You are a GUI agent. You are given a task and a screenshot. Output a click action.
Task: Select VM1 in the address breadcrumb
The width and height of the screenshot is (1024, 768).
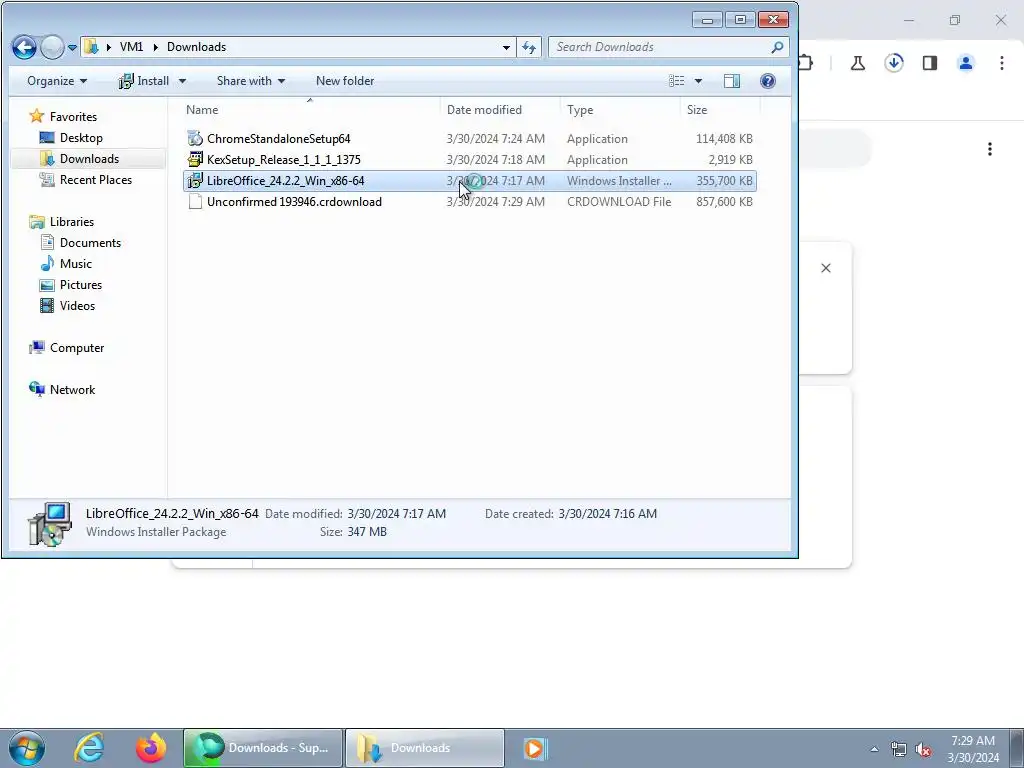tap(131, 47)
